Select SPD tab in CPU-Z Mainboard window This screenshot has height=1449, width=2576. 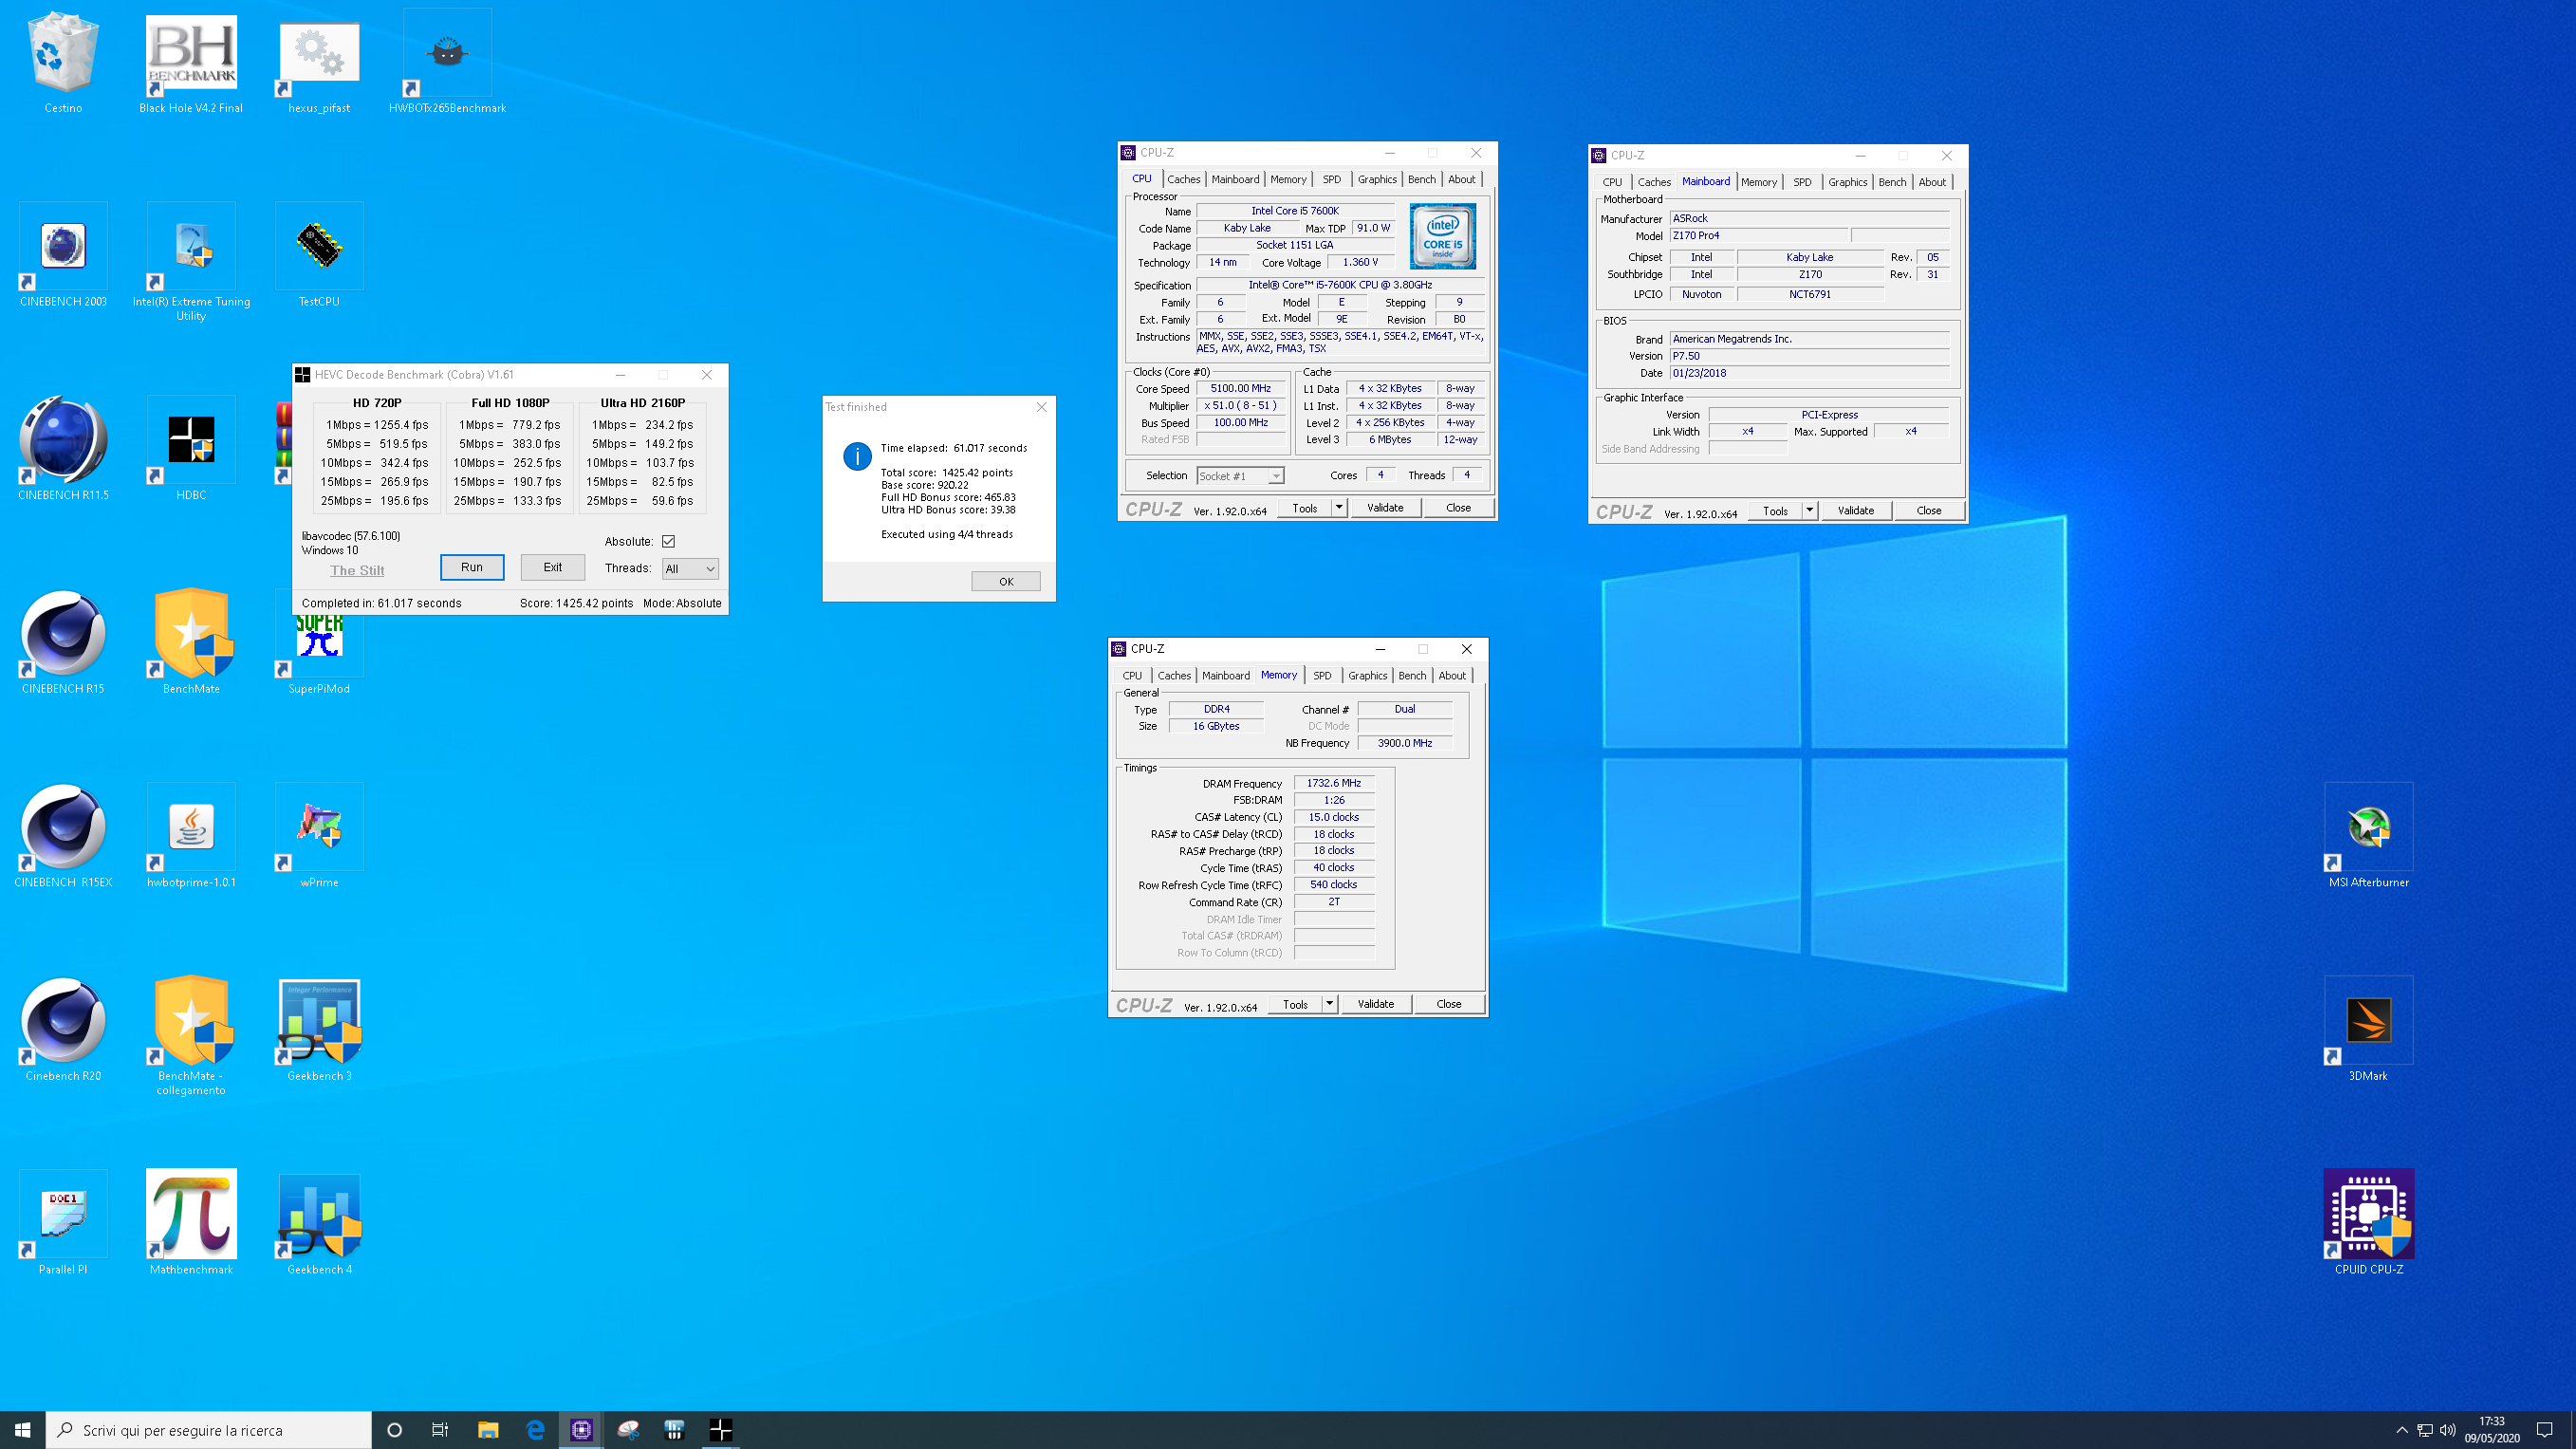[1802, 182]
